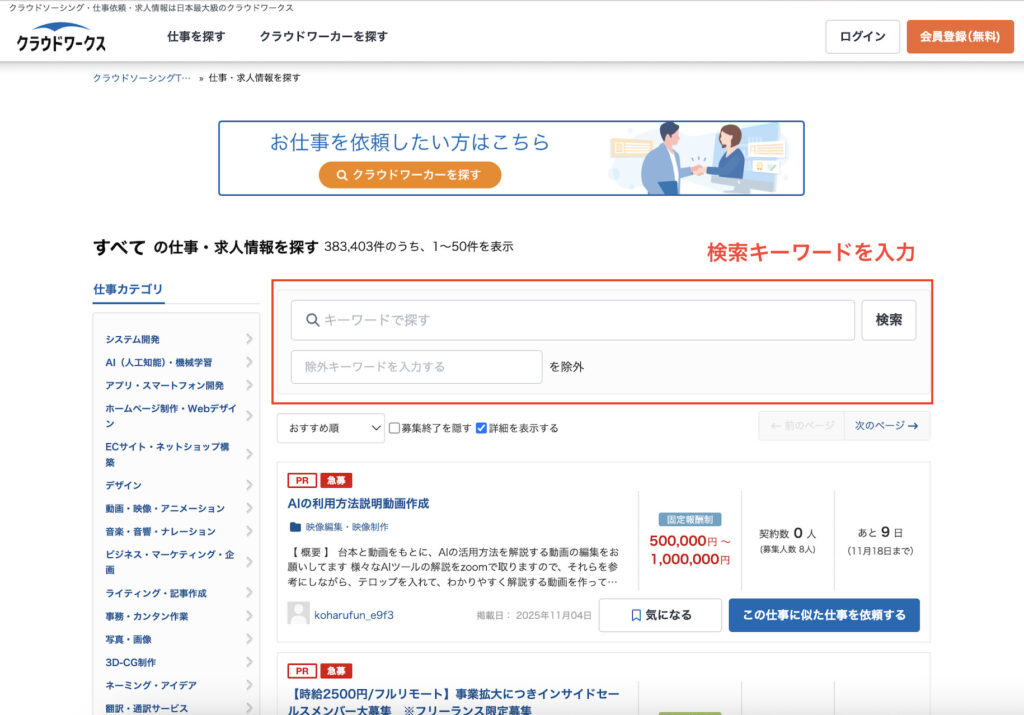Image resolution: width=1024 pixels, height=715 pixels.
Task: Click the folder icon beside 映像編集・映像制作
Action: (x=295, y=526)
